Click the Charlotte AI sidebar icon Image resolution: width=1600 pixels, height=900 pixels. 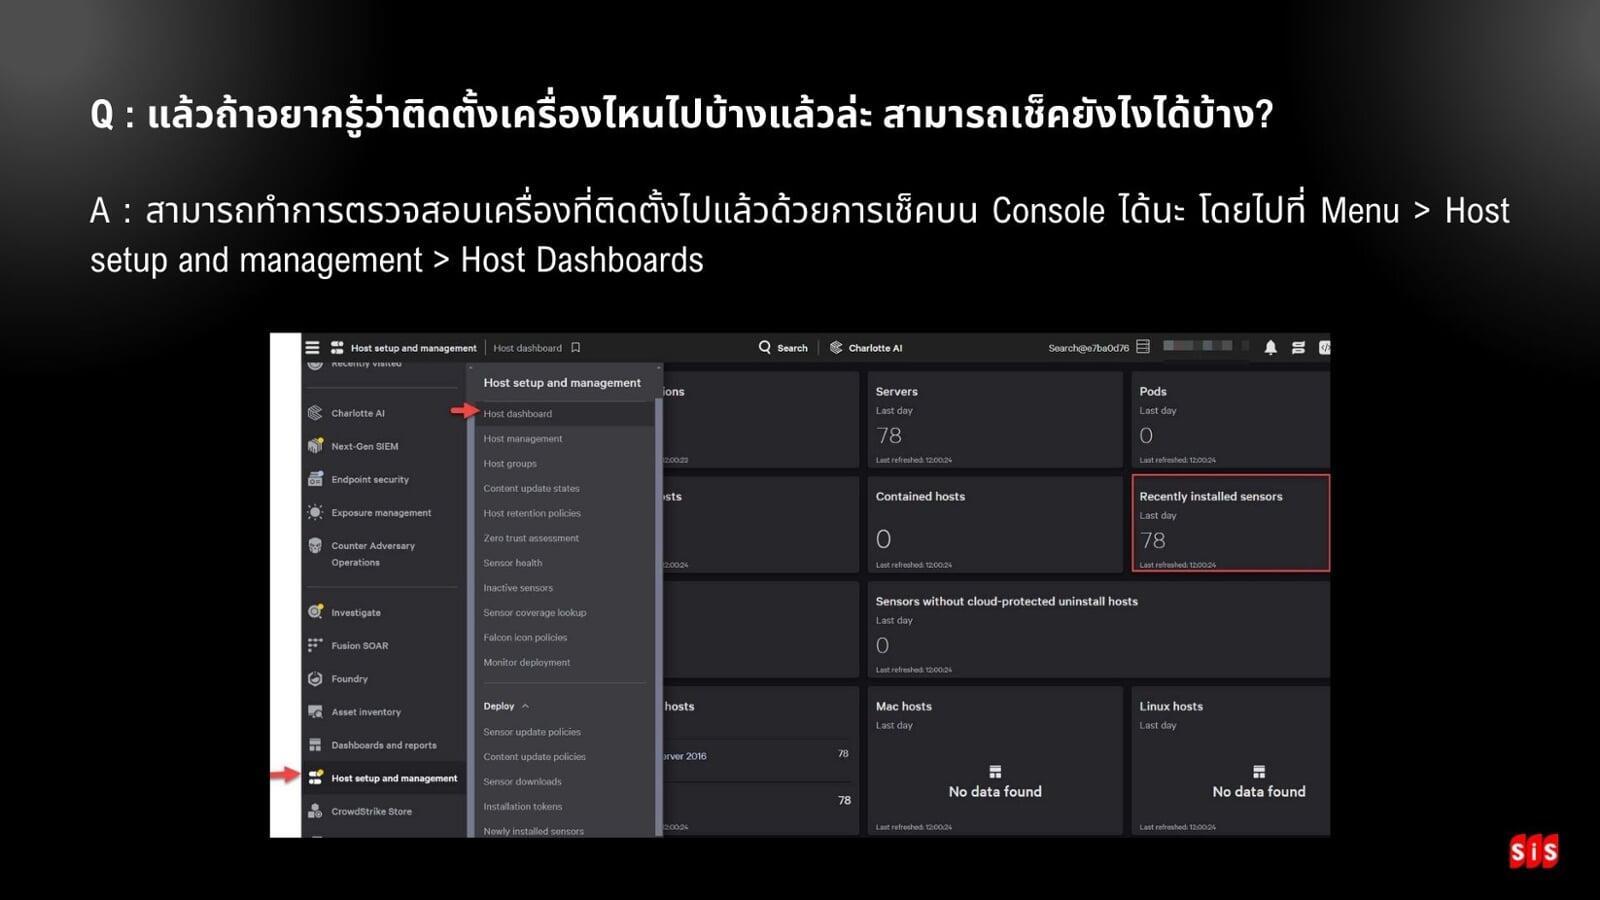click(x=315, y=413)
